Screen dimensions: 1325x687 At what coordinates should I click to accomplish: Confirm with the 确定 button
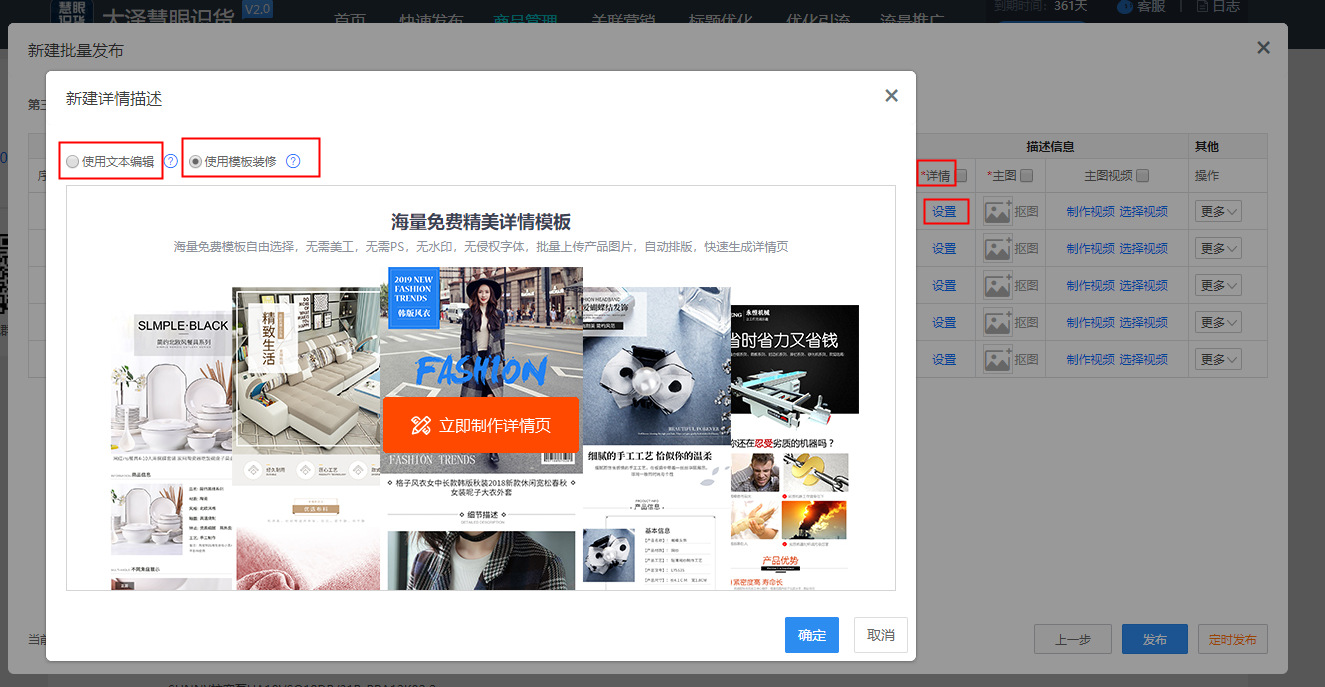(x=812, y=635)
